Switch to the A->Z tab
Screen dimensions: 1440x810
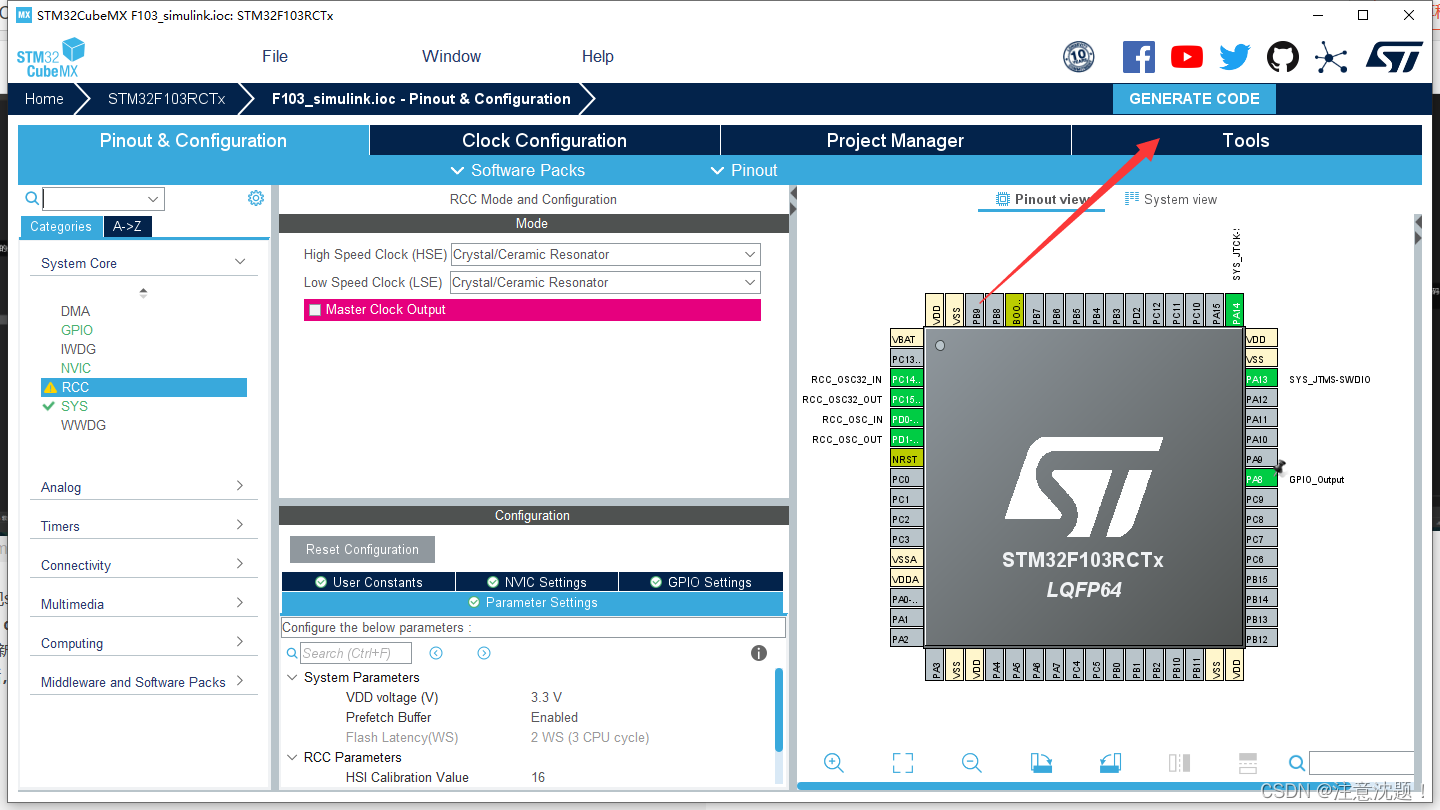tap(127, 227)
